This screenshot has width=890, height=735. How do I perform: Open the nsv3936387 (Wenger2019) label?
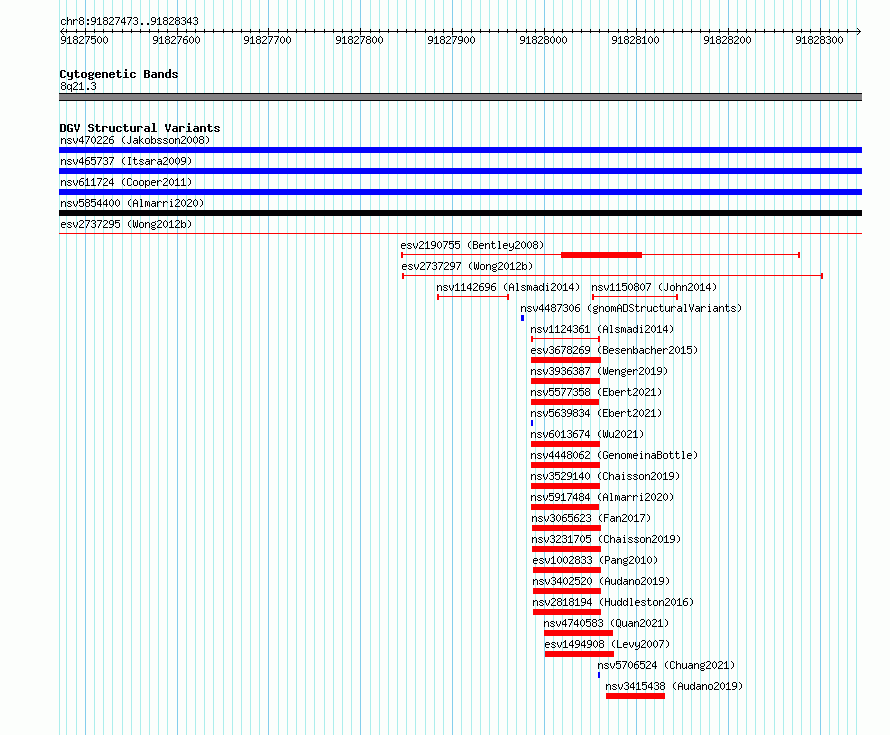[x=599, y=371]
